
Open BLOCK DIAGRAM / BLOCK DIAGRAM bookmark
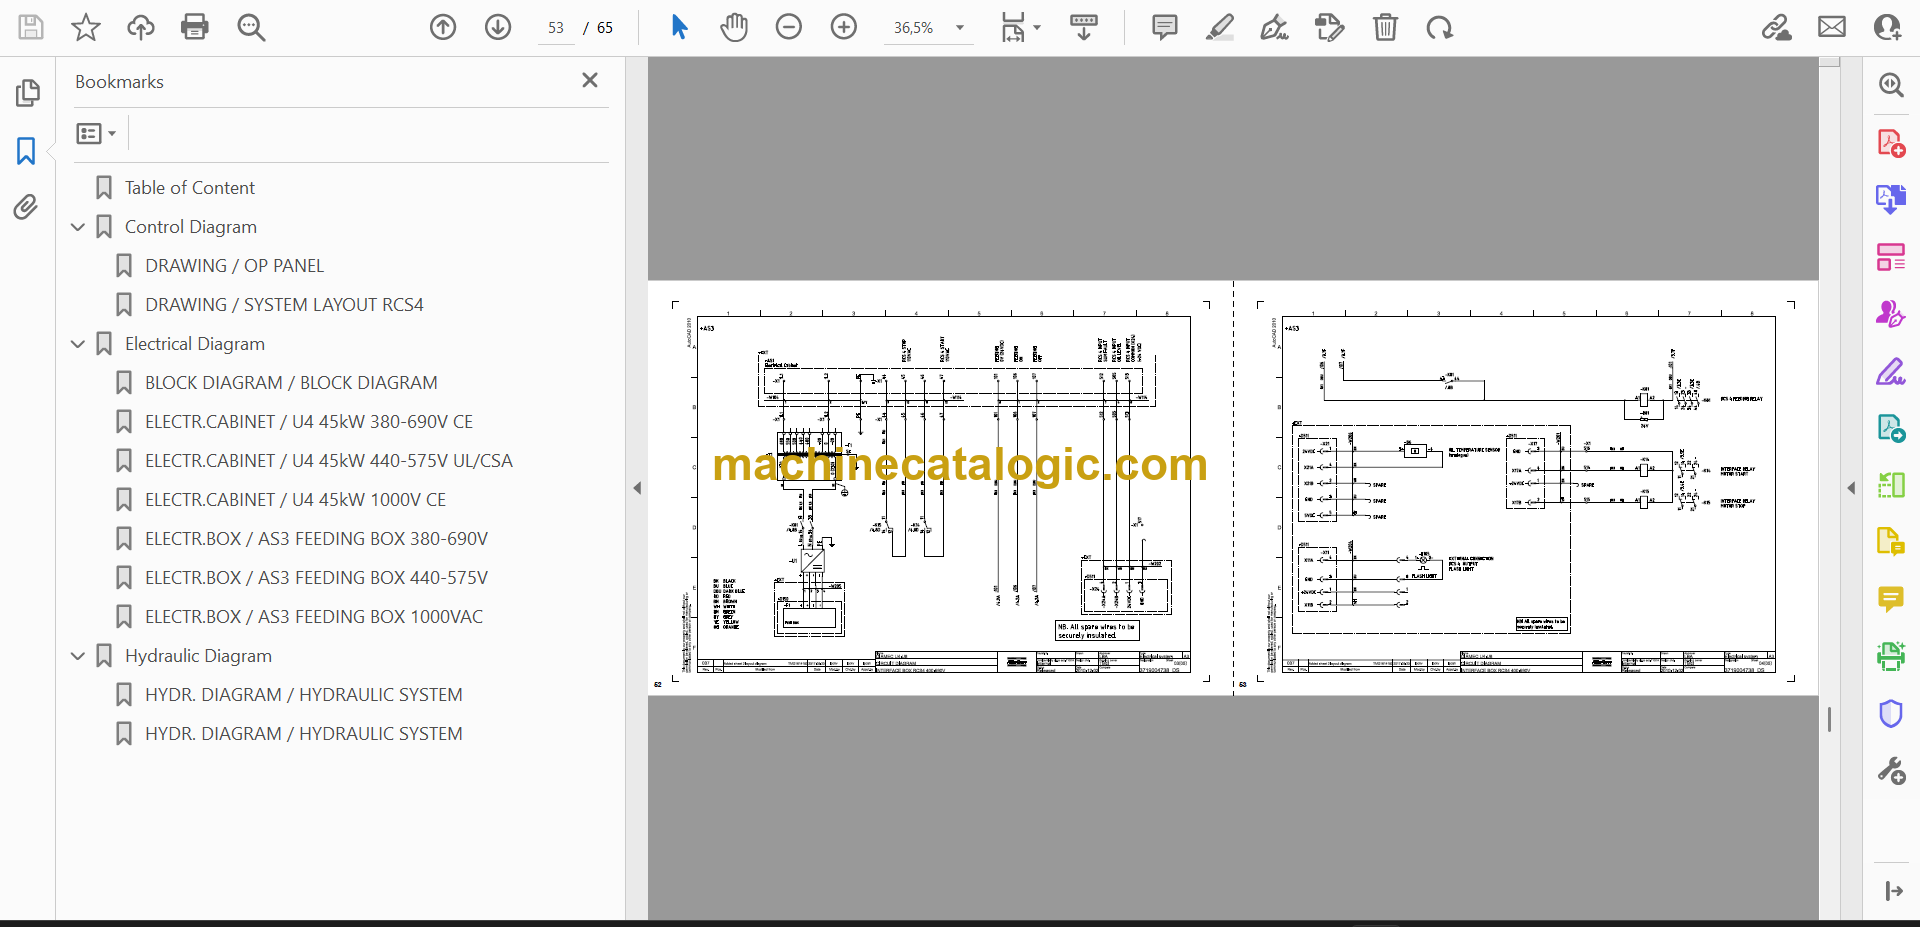pos(291,383)
